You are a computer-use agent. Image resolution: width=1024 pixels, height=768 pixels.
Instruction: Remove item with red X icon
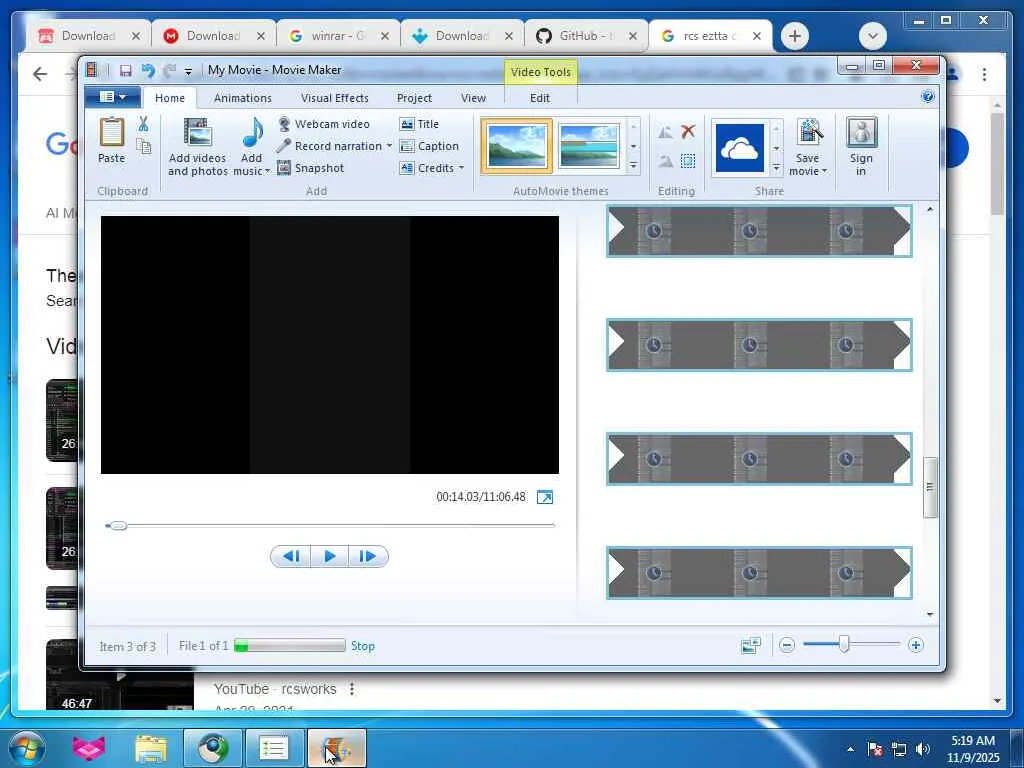(x=688, y=131)
